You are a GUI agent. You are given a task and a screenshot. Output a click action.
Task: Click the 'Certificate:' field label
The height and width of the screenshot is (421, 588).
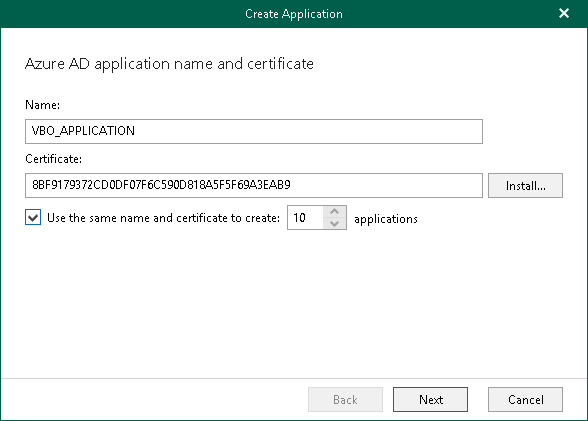[x=53, y=159]
